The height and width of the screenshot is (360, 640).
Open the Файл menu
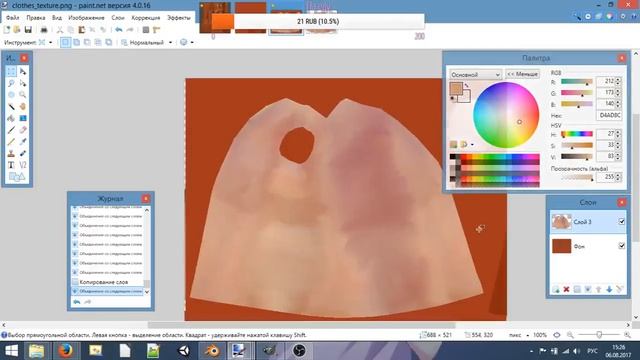point(13,18)
